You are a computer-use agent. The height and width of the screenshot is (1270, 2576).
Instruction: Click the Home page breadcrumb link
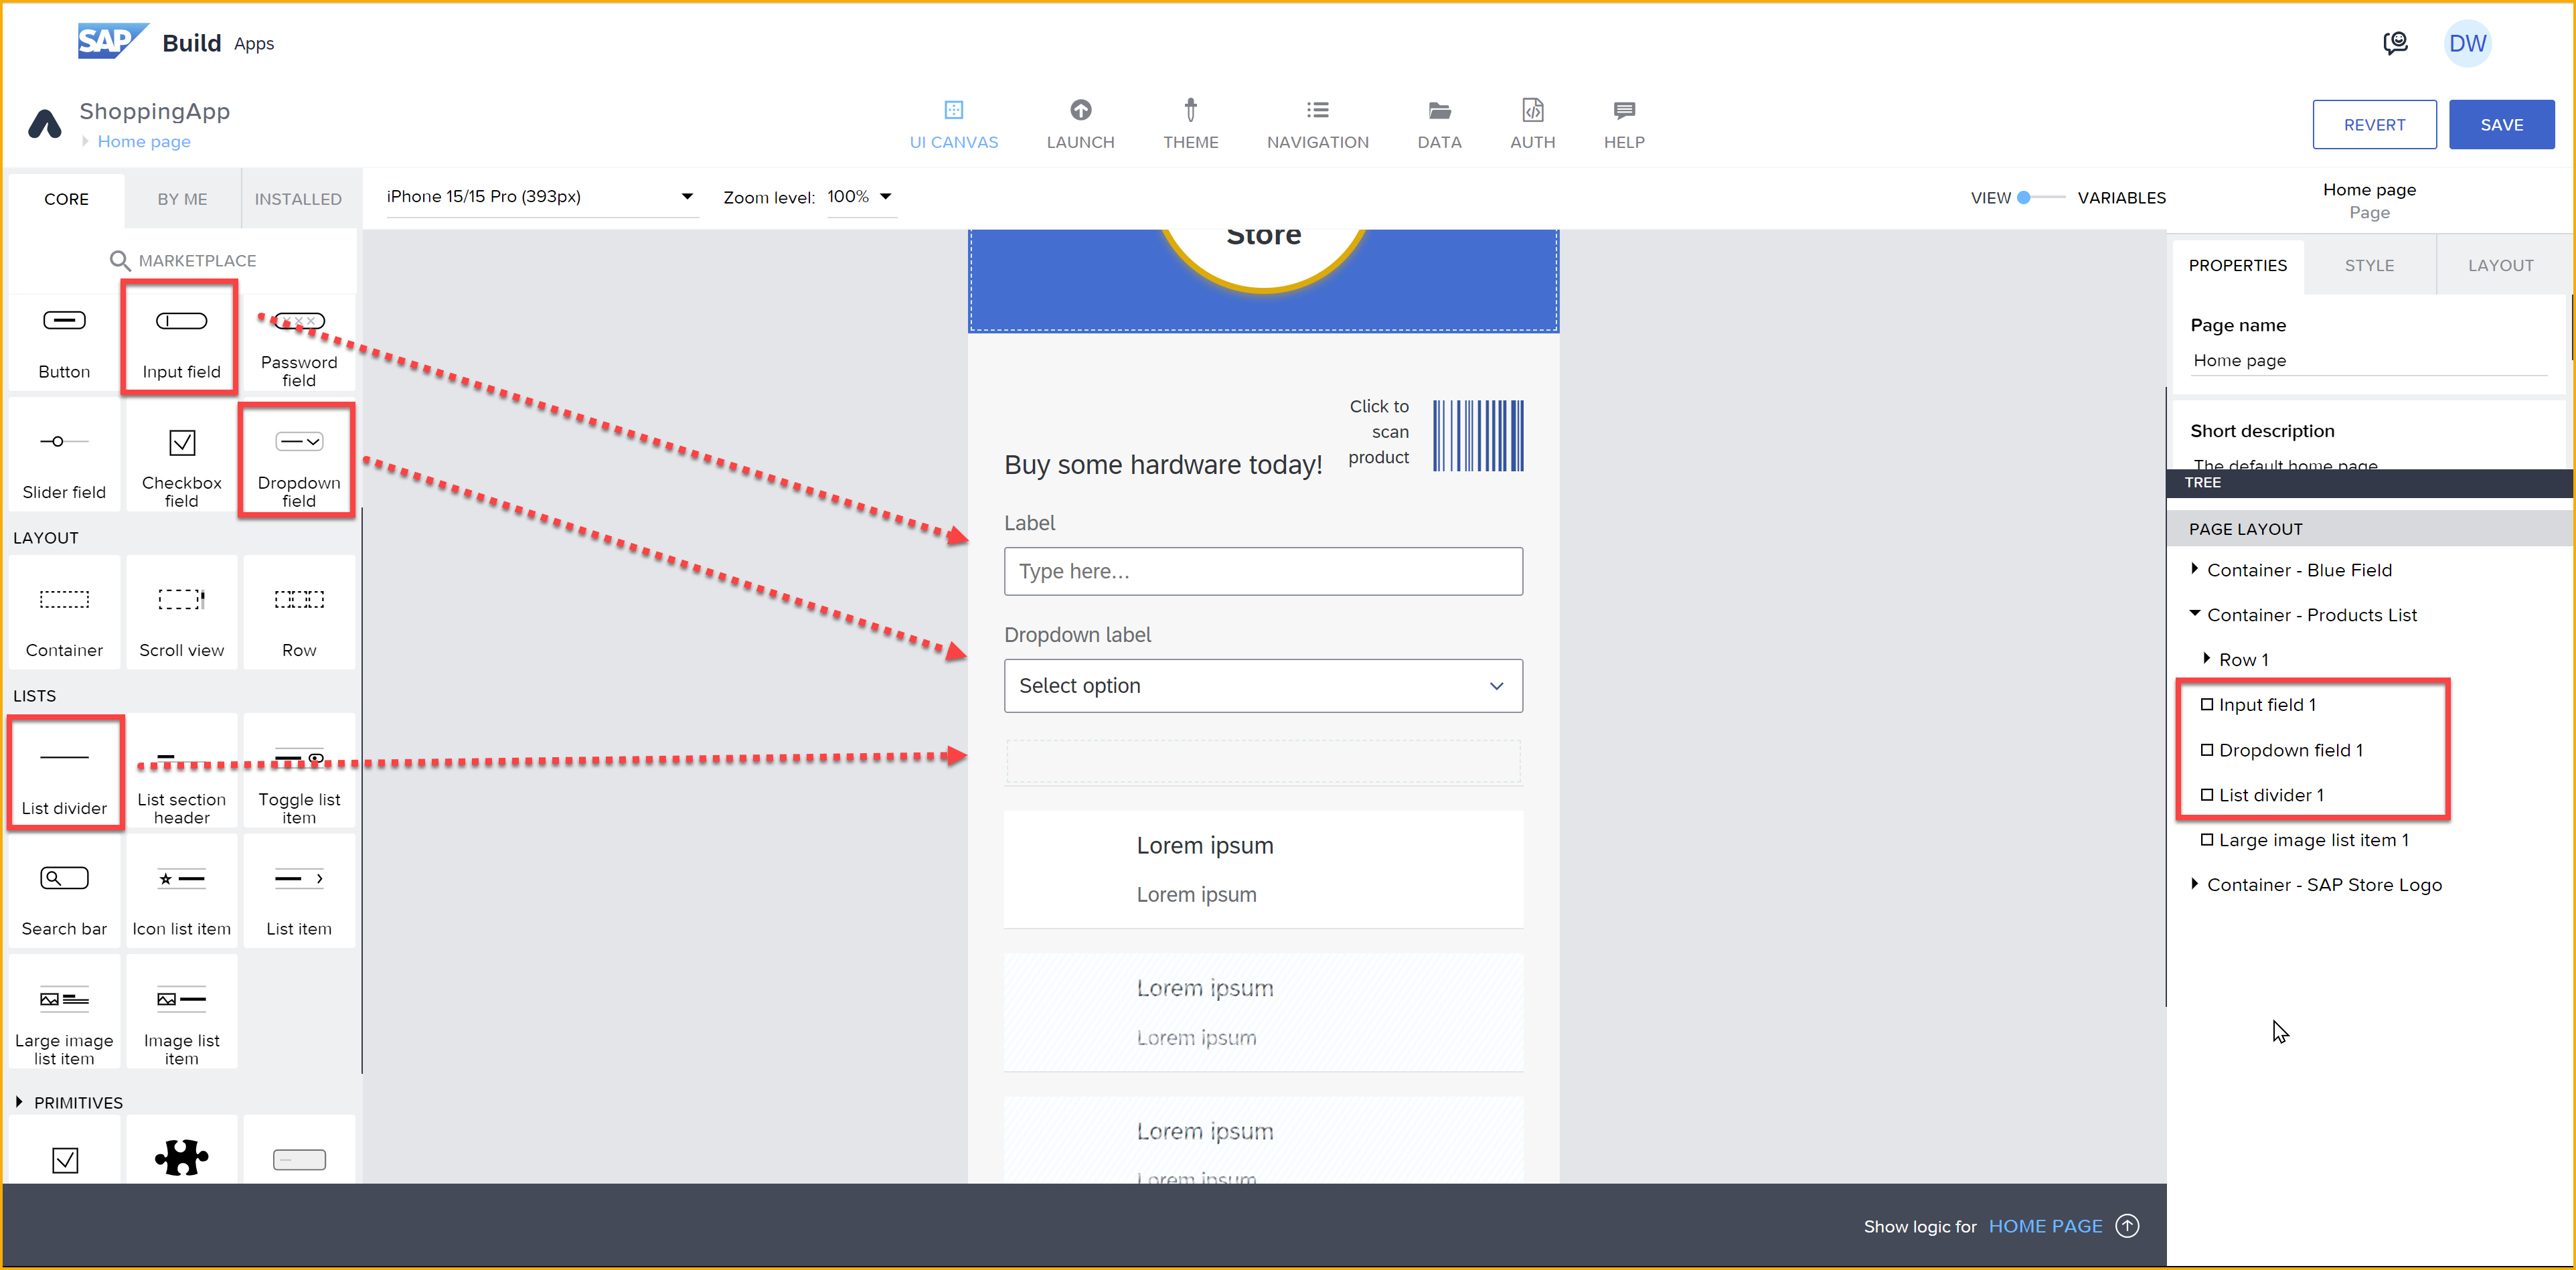144,141
